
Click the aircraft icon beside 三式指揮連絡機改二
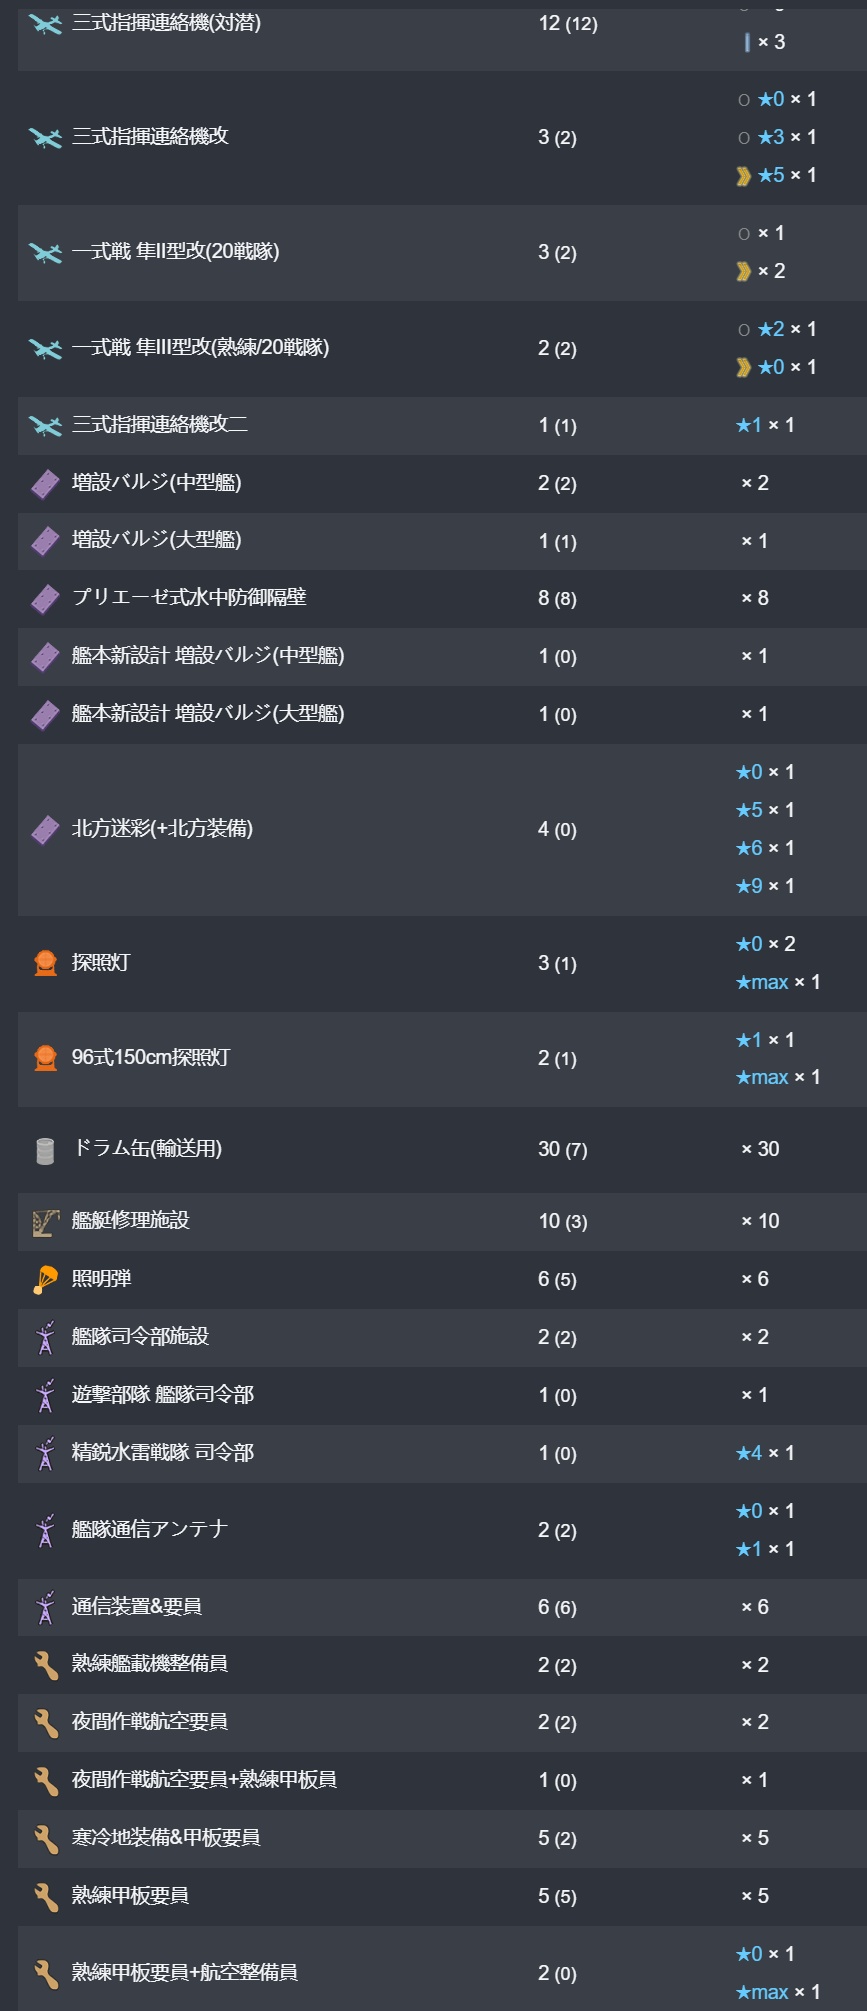coord(45,426)
